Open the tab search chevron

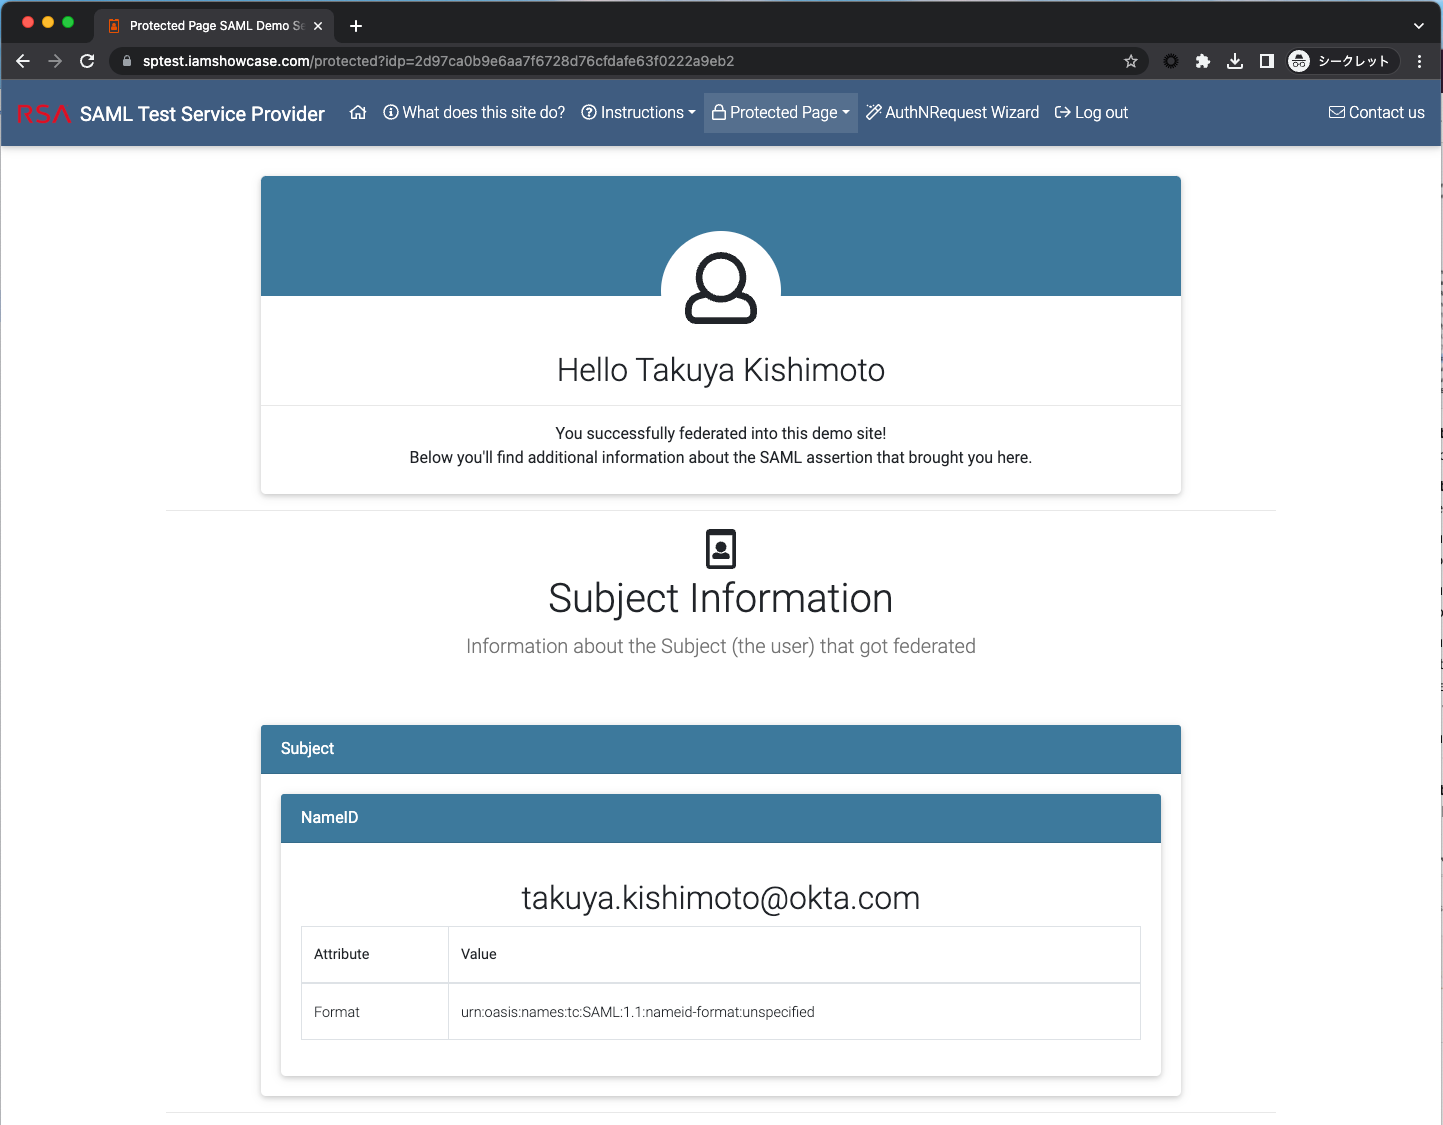coord(1418,26)
